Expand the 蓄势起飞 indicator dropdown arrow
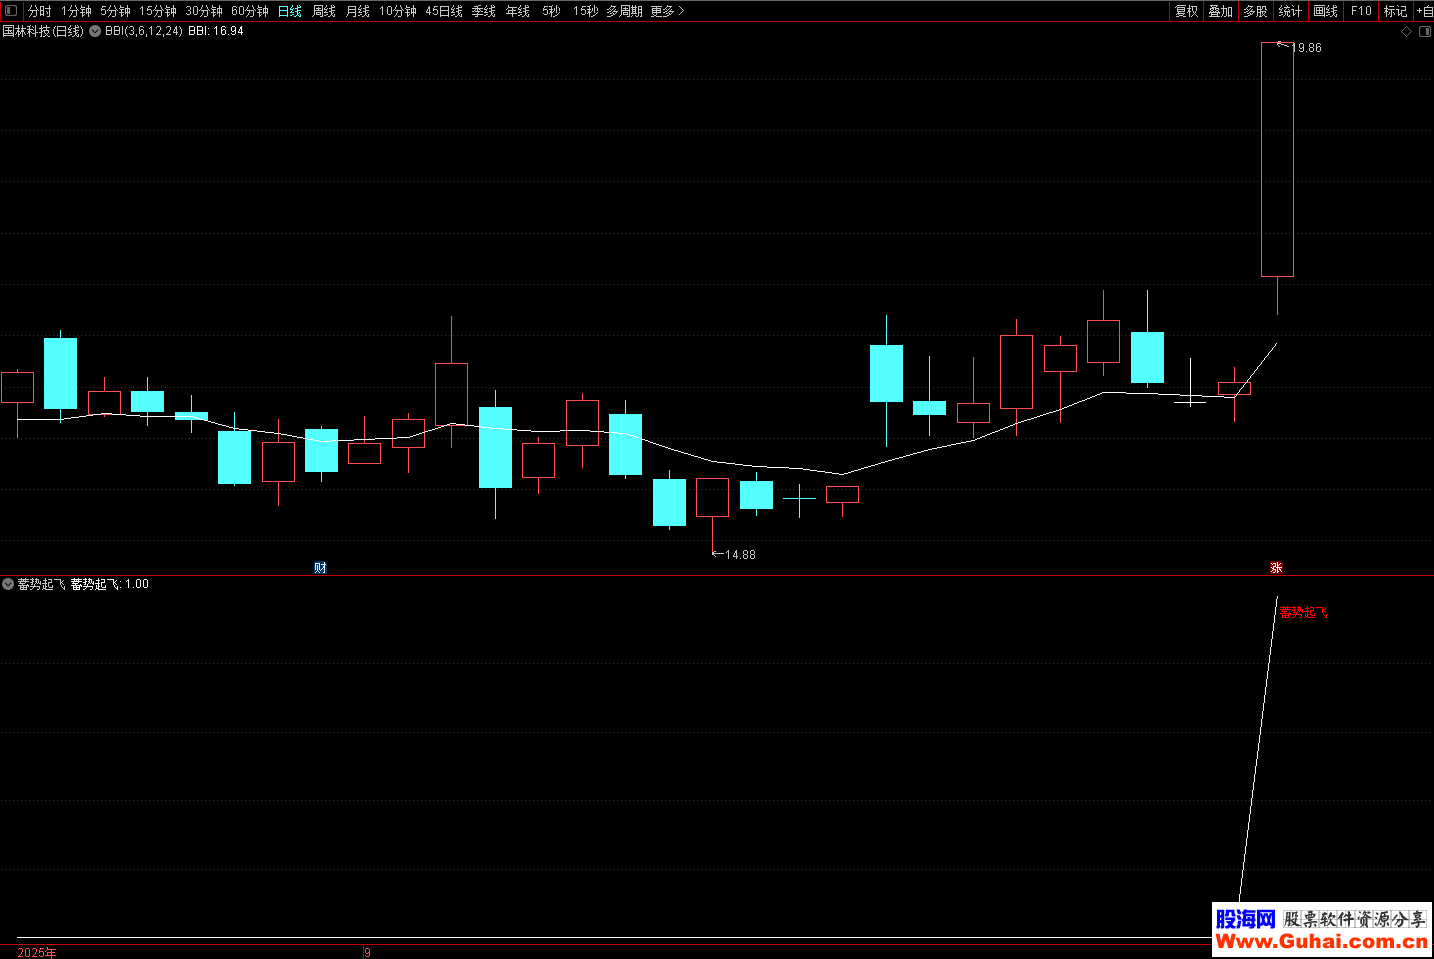Image resolution: width=1434 pixels, height=959 pixels. click(x=8, y=584)
